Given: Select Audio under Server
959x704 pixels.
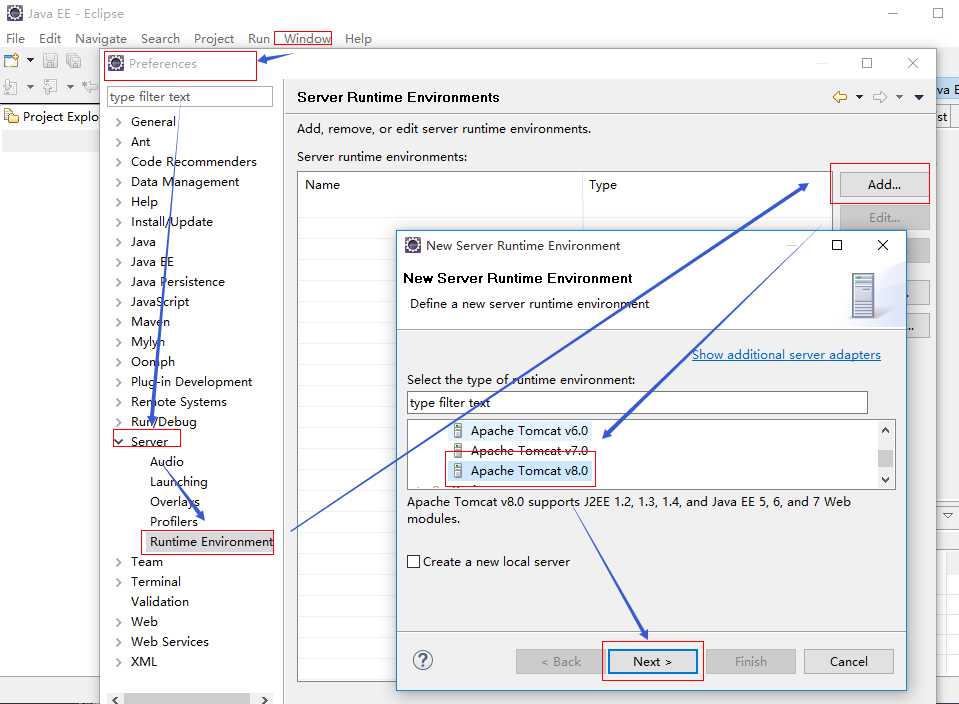Looking at the screenshot, I should point(166,461).
